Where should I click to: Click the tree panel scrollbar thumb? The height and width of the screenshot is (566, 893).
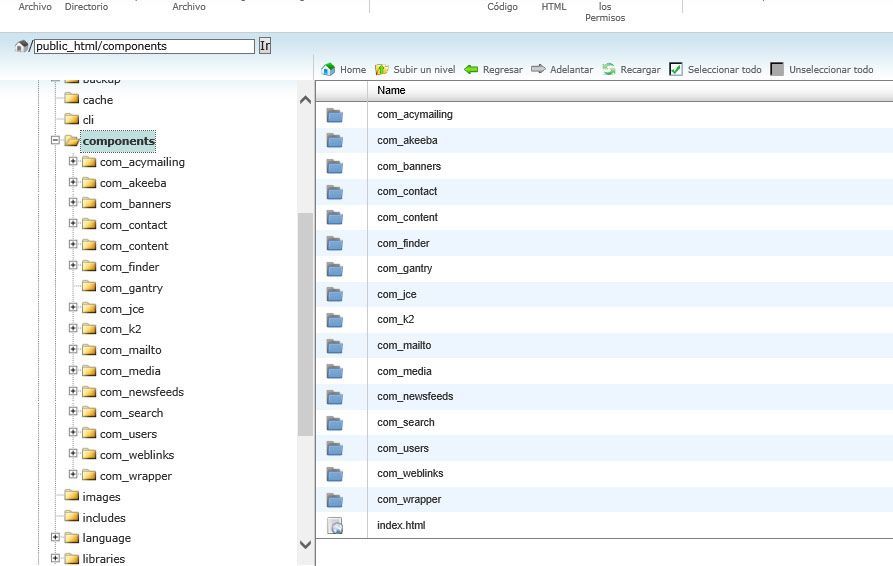coord(305,325)
